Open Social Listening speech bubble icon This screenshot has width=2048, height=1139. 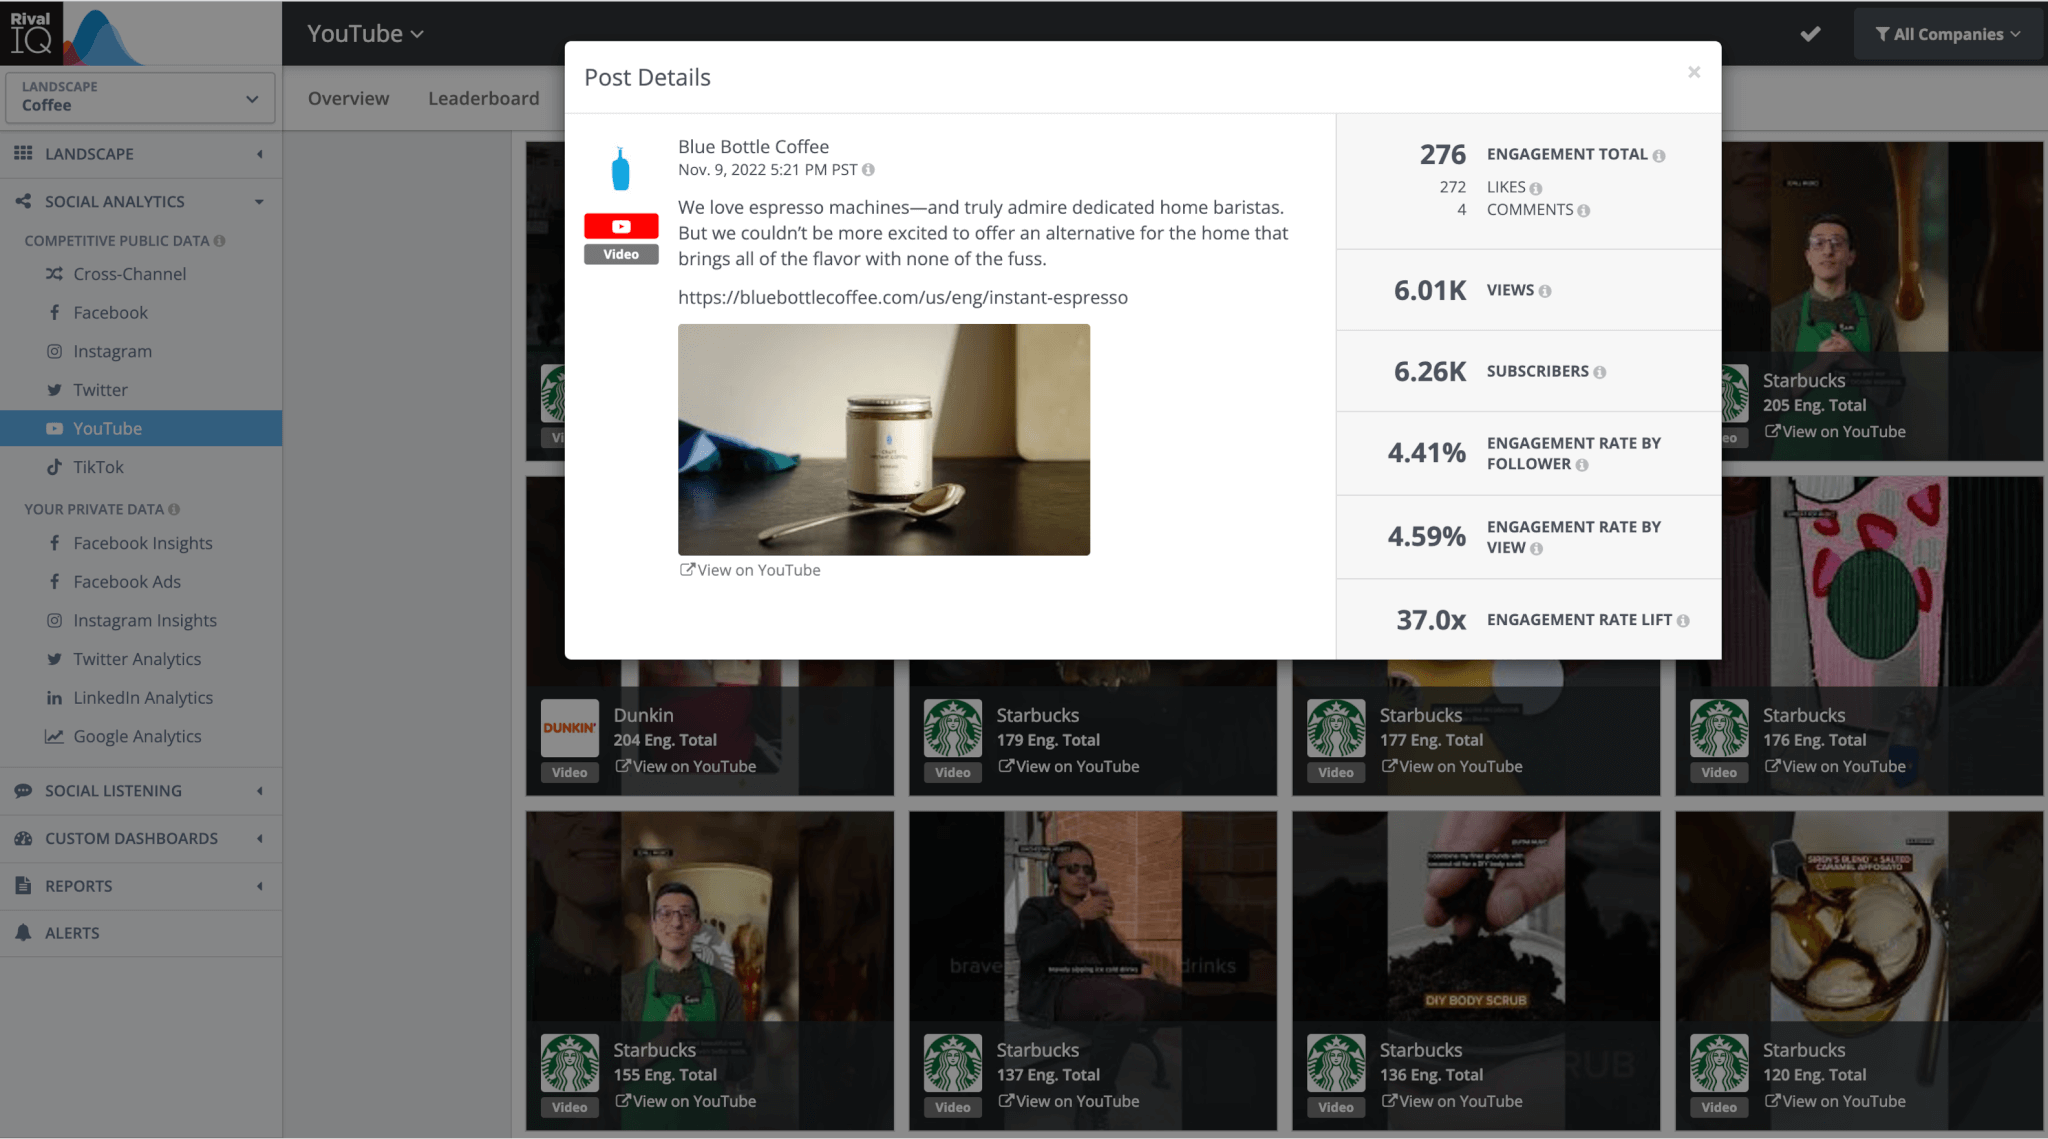(x=24, y=790)
